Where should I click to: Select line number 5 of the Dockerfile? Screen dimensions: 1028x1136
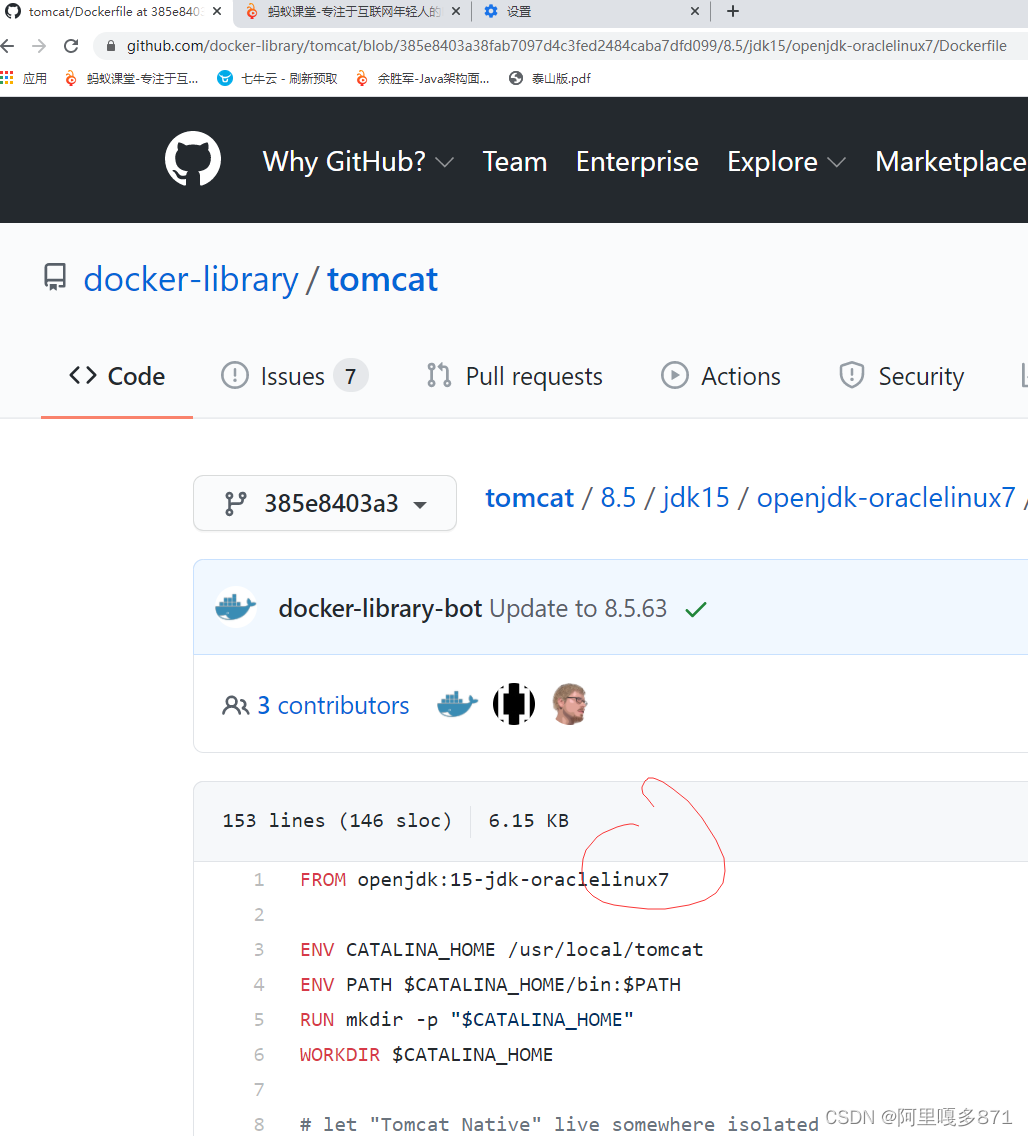(259, 1019)
